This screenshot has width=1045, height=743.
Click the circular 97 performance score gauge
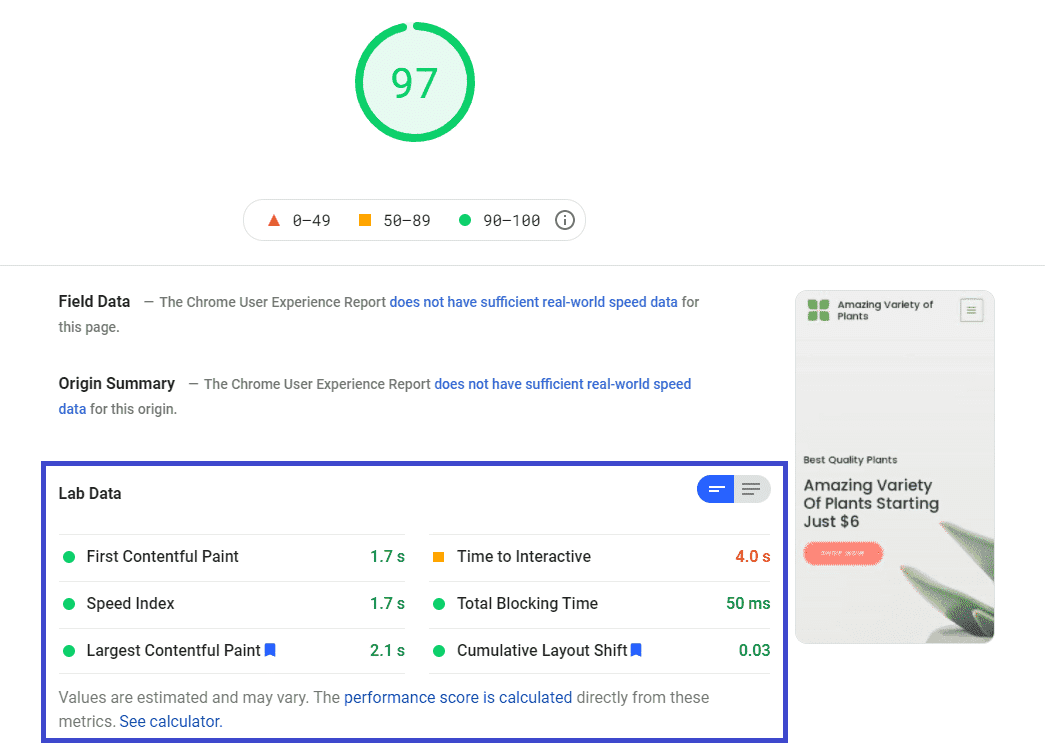click(x=415, y=83)
